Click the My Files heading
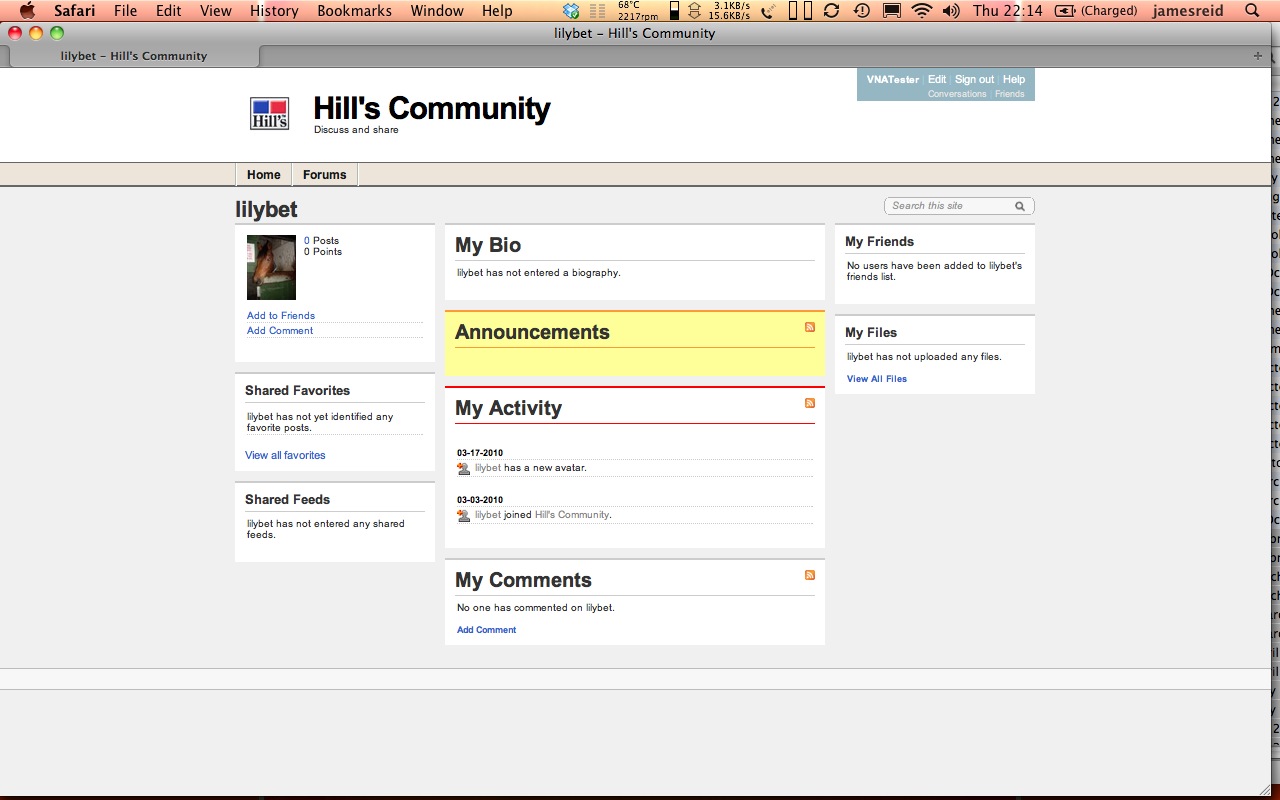Image resolution: width=1280 pixels, height=800 pixels. [871, 333]
